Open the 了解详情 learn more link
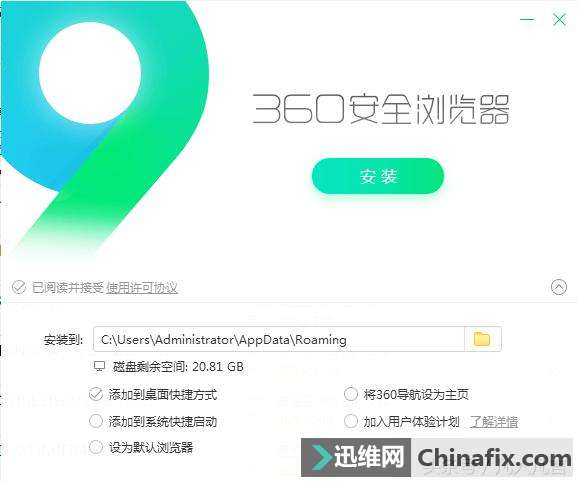 (494, 422)
